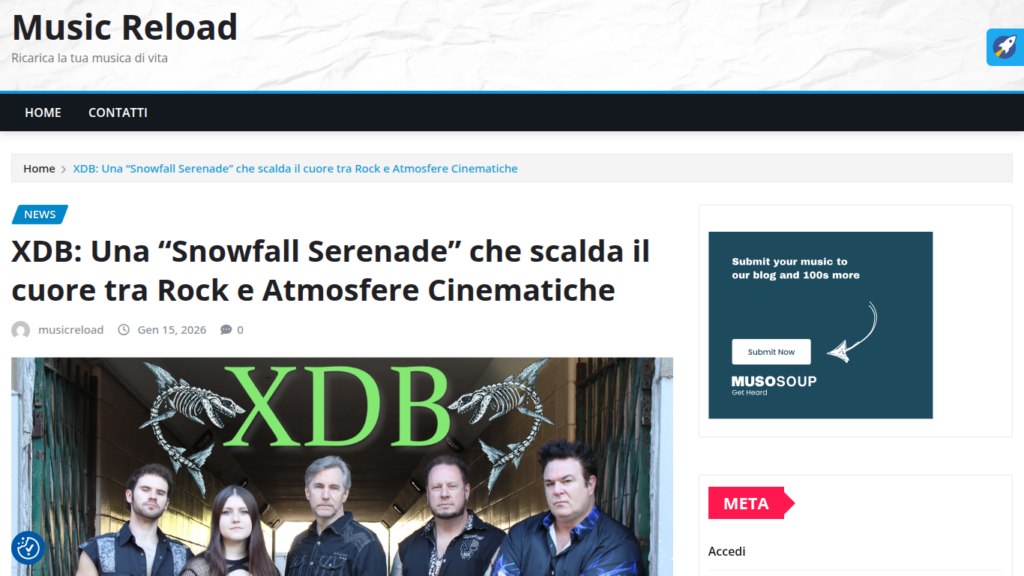Click the clock icon beside the date

point(123,330)
